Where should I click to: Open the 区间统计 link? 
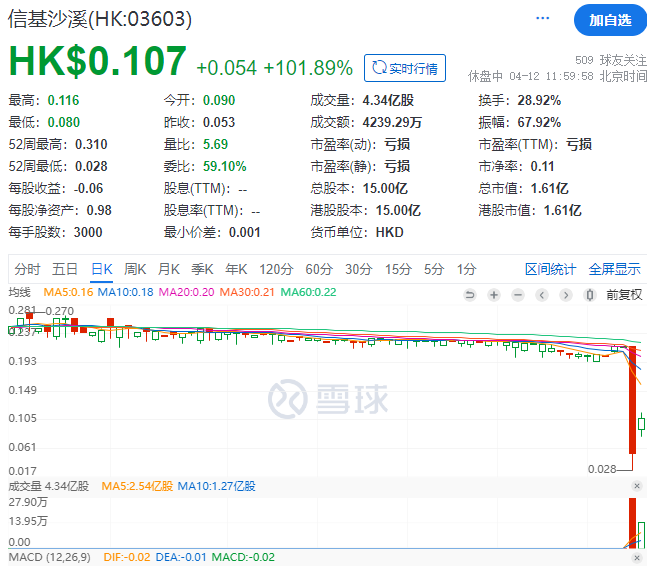point(550,269)
